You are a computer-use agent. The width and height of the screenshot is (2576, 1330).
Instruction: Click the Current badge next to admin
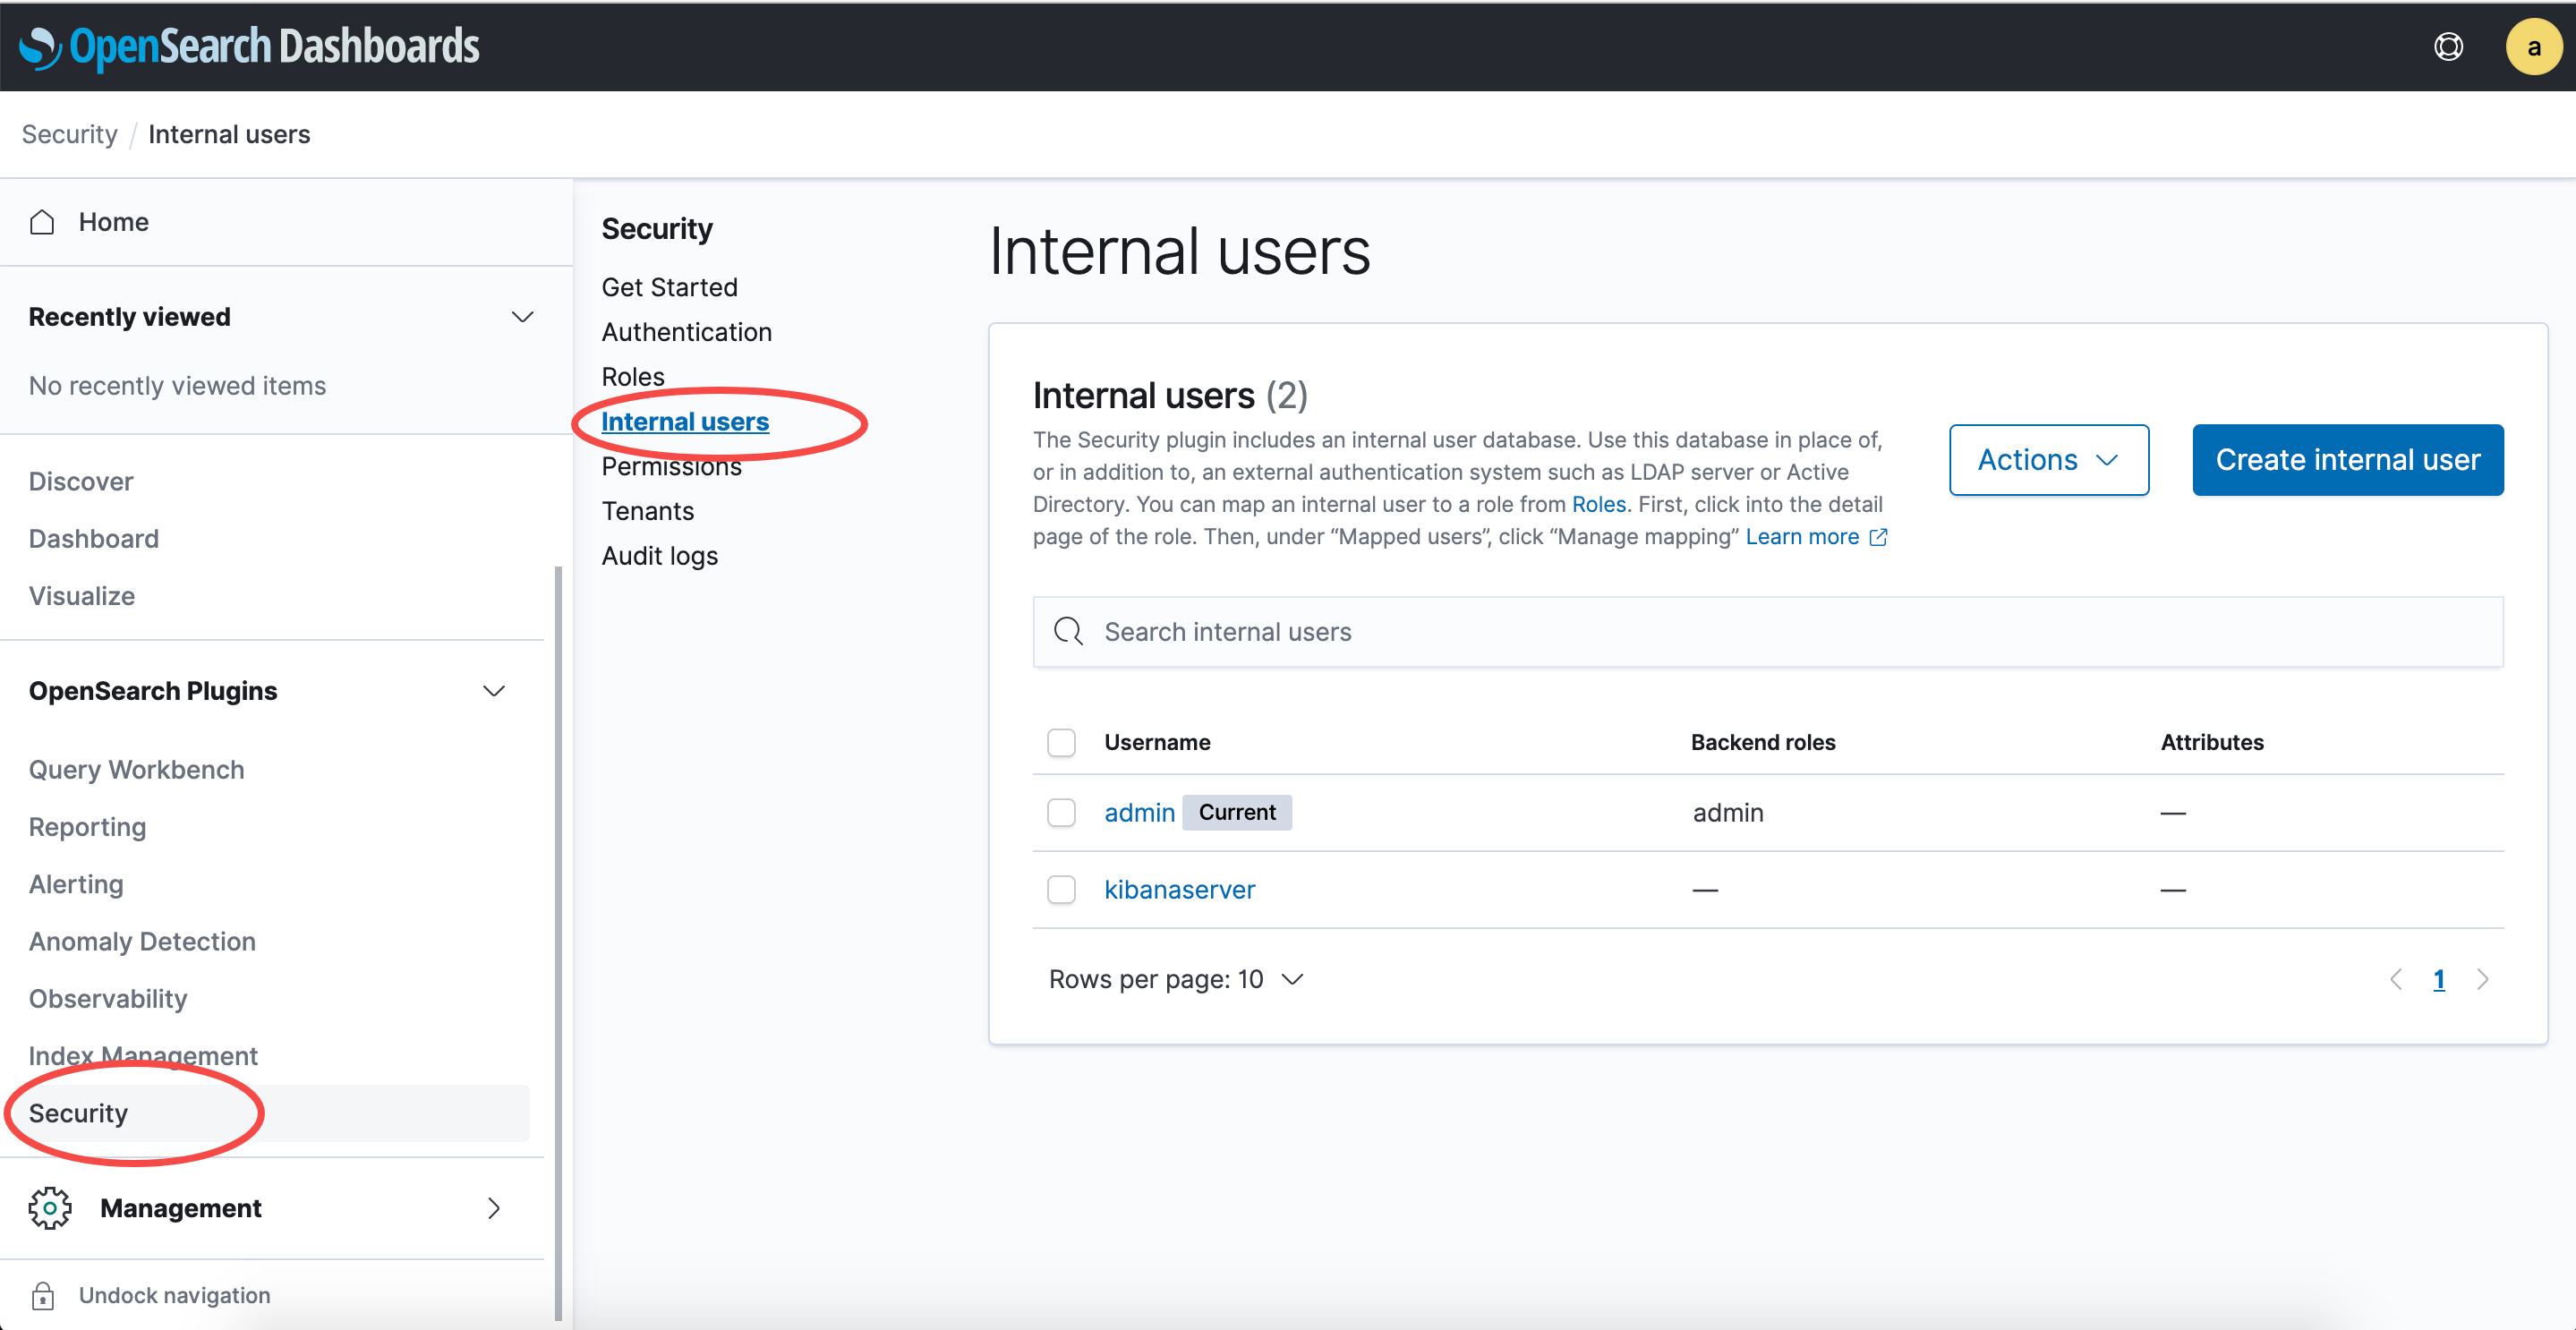click(x=1237, y=812)
